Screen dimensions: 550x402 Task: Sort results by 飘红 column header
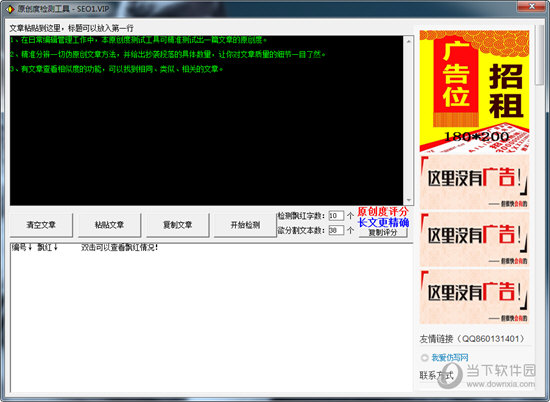47,247
